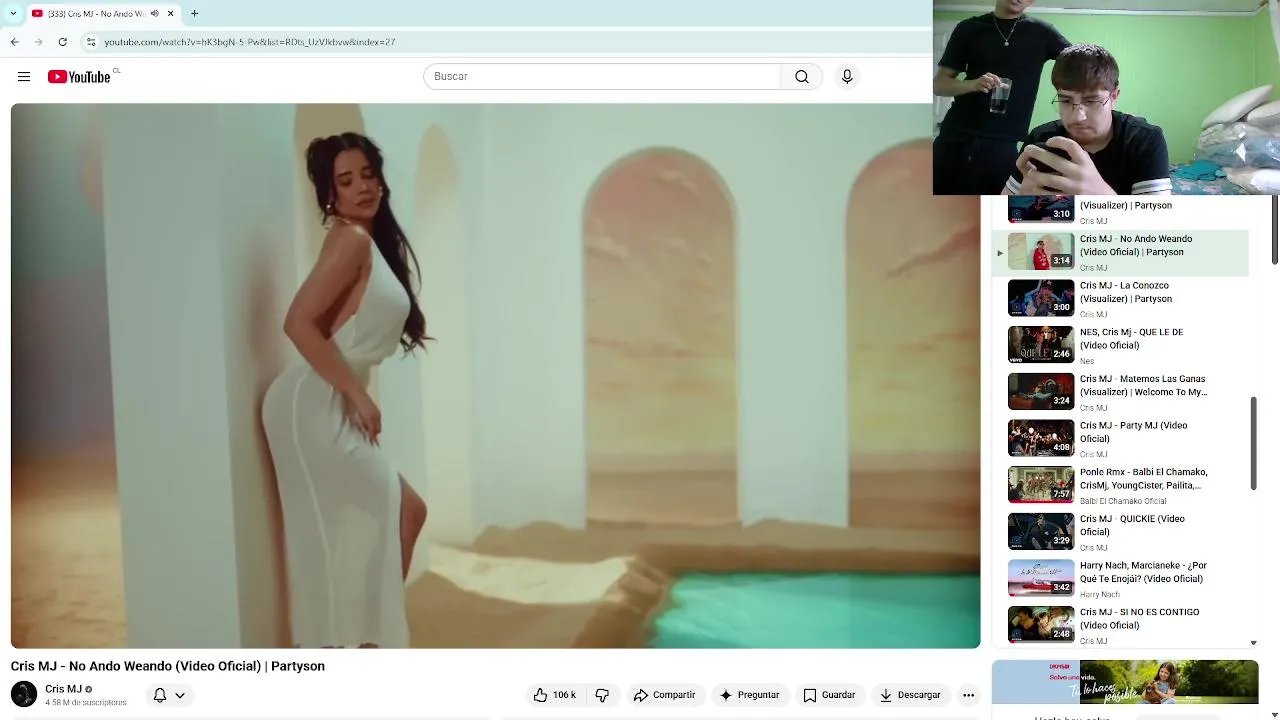
Task: Play Cris MJ - QUICKIE thumbnail
Action: [1041, 532]
